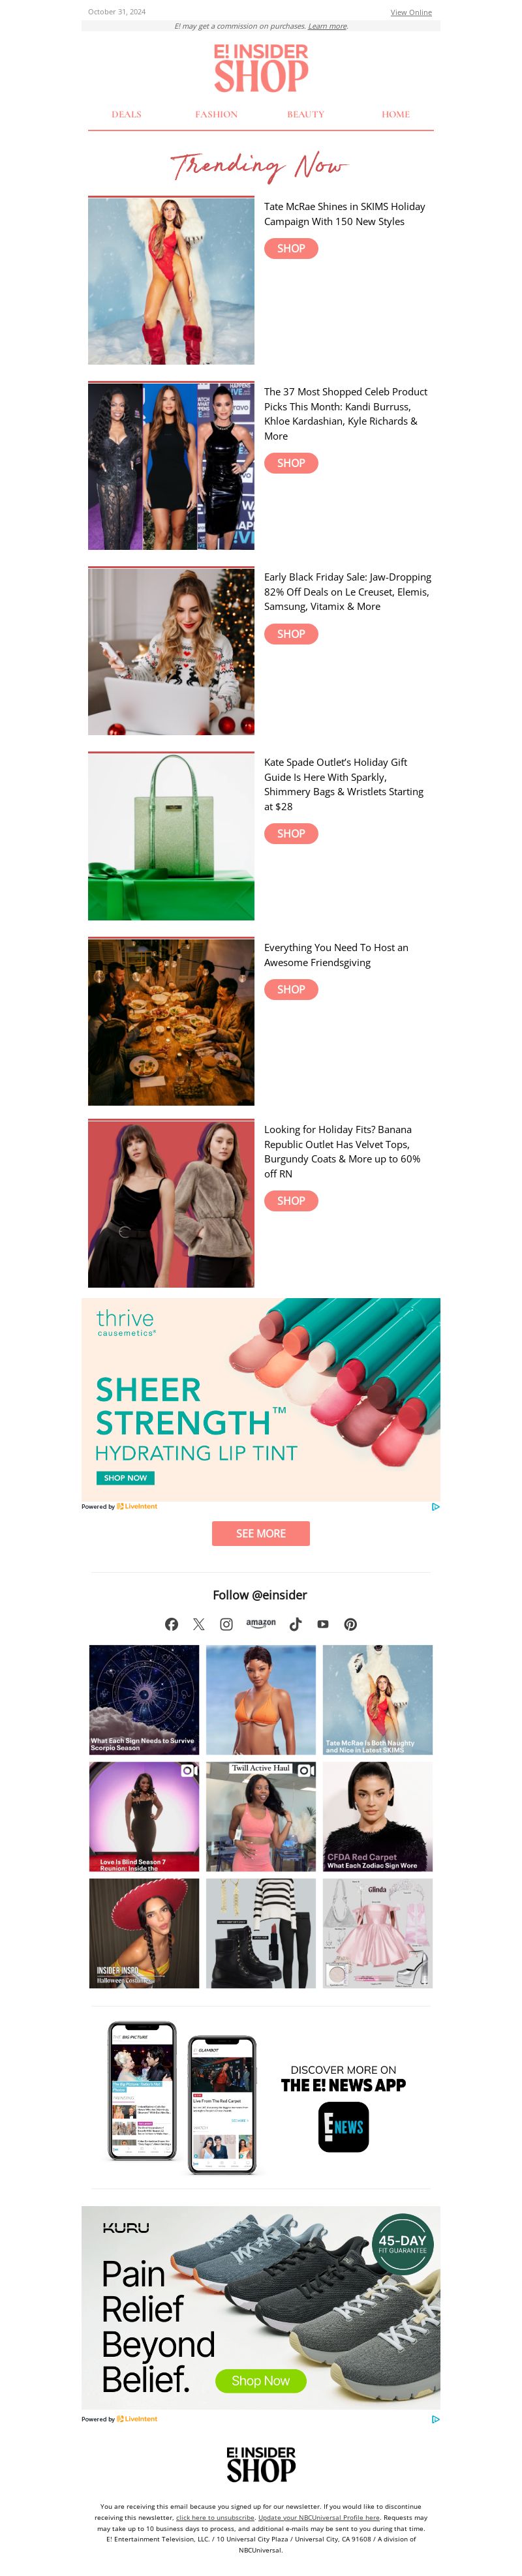Click SHOP under Tate McRae SKIMS article

[291, 248]
